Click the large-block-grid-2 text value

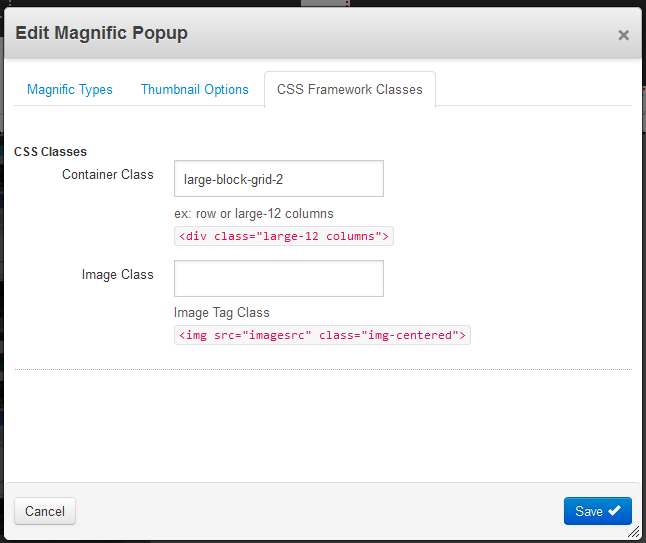click(x=233, y=180)
